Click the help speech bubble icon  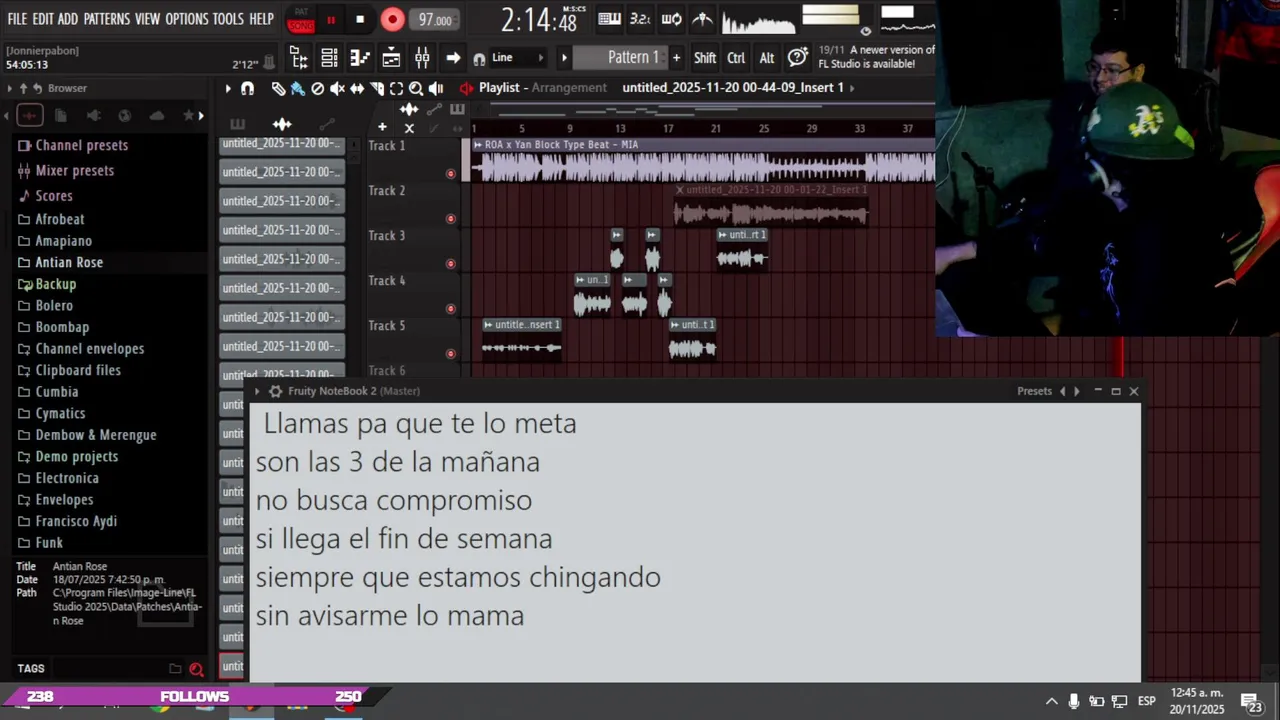pos(797,57)
